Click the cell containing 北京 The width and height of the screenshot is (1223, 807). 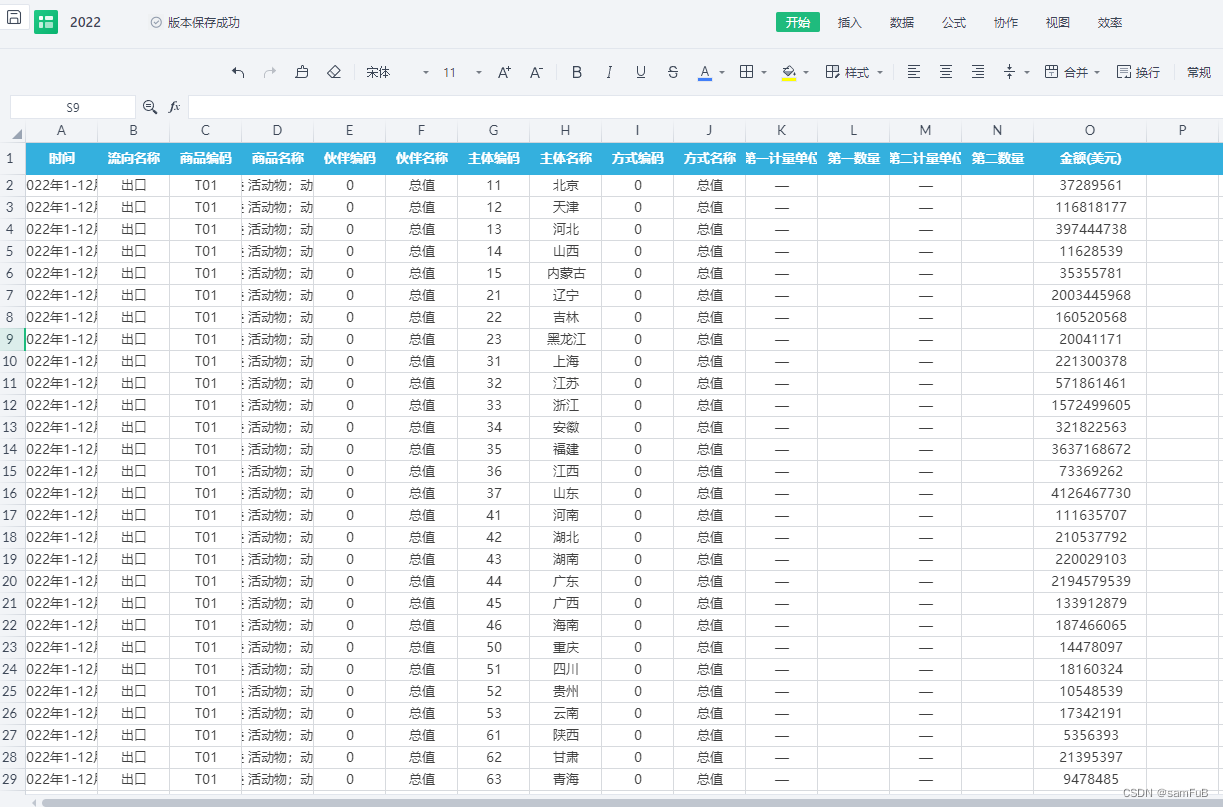[x=566, y=185]
